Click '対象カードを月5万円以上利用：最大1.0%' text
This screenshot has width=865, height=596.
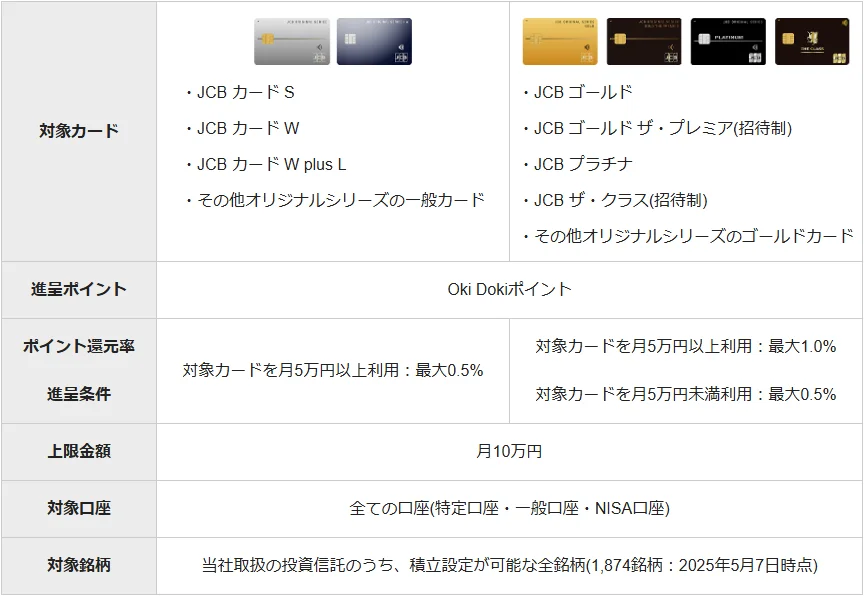[686, 347]
